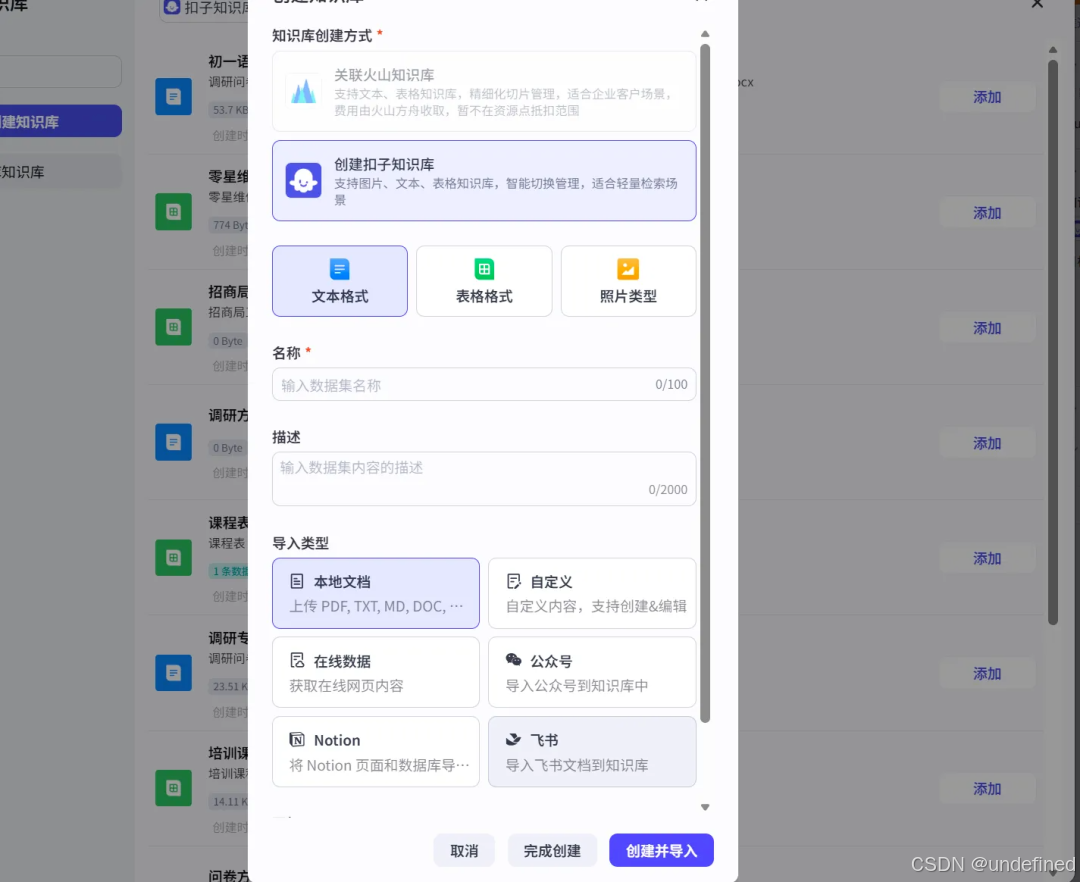Click the downward scroll arrow of the dialog
Screen dimensions: 1080x882
pos(705,806)
